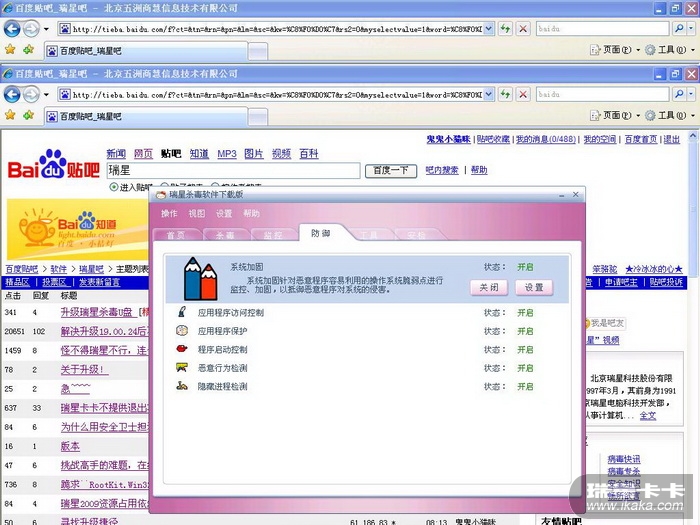This screenshot has height=525, width=700.
Task: Click 百度贴吧_瑞星吧 tab in front browser
Action: (x=146, y=116)
